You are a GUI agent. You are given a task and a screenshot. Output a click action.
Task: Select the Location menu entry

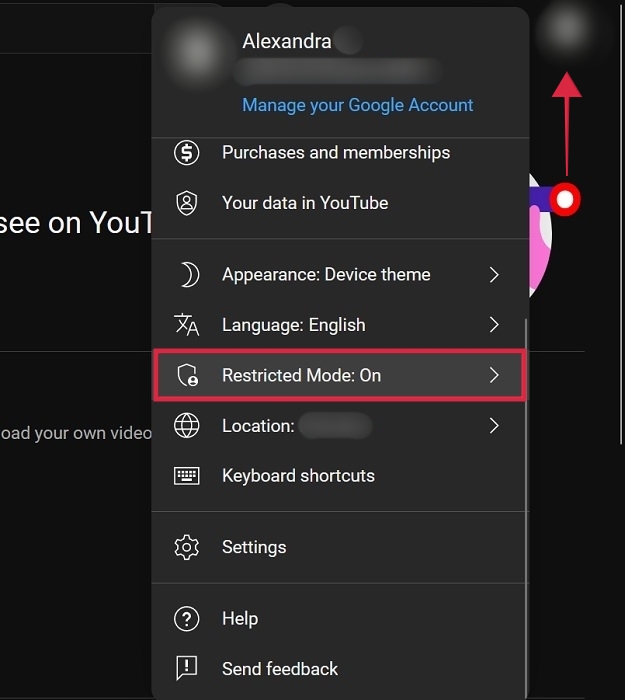[x=340, y=425]
